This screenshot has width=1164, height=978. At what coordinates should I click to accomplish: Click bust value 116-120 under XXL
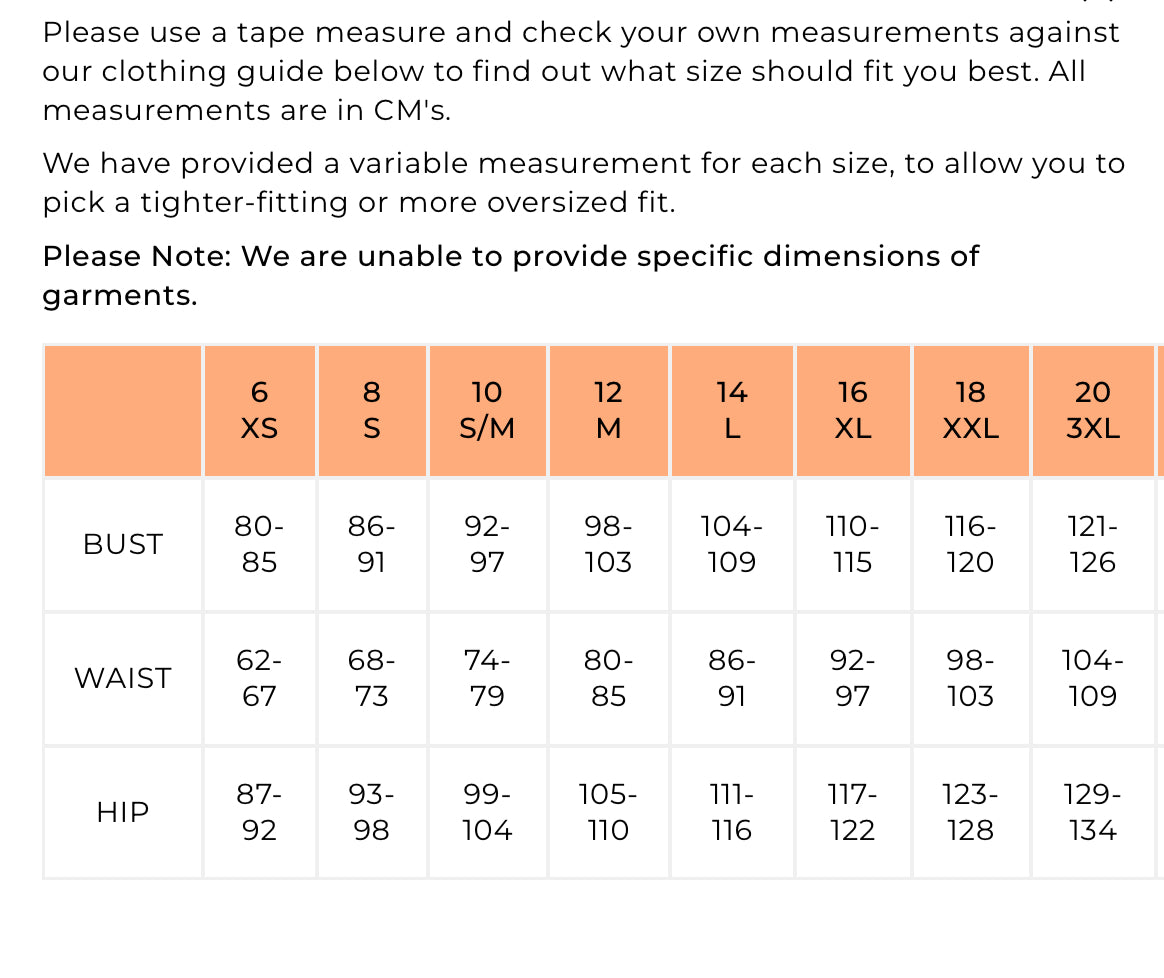click(970, 544)
